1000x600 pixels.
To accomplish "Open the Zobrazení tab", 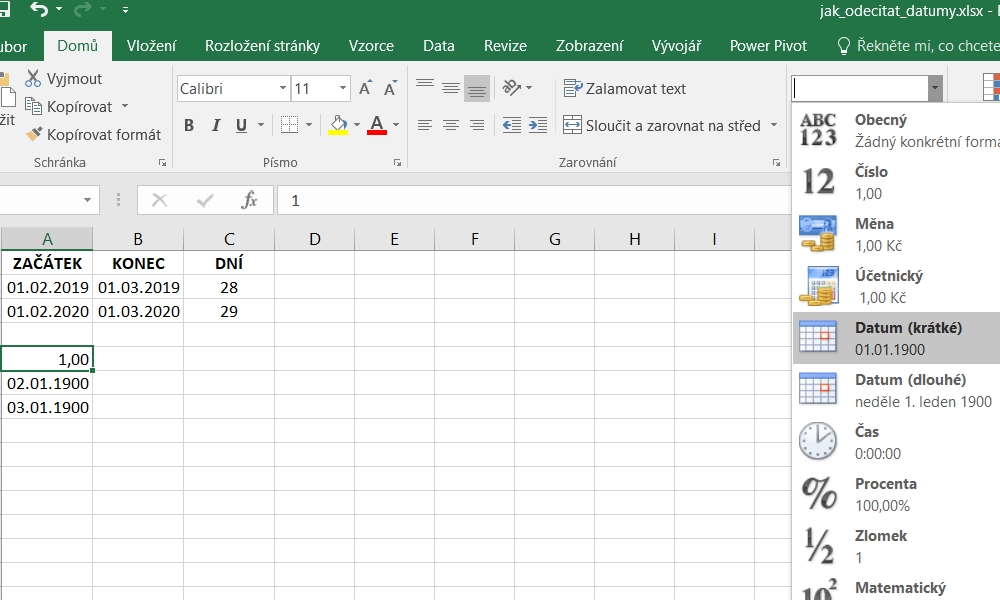I will click(x=589, y=46).
